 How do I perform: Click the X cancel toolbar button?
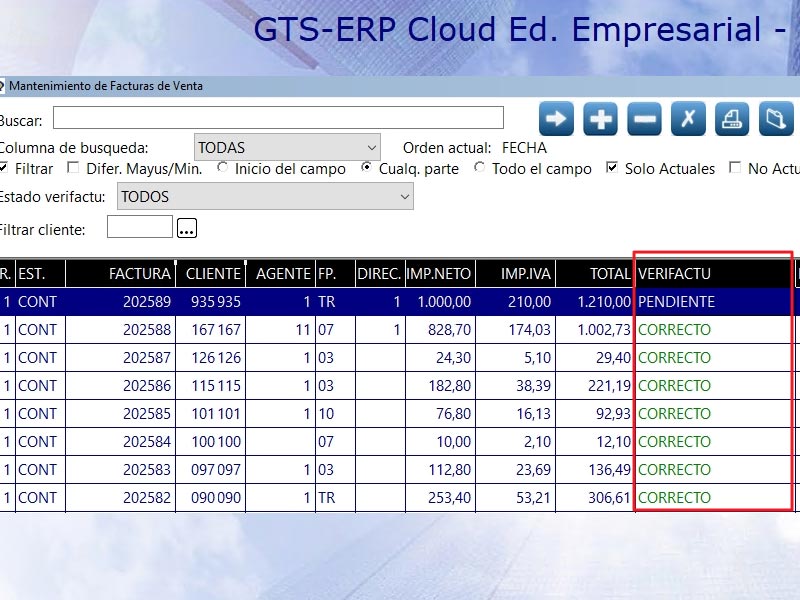point(688,119)
